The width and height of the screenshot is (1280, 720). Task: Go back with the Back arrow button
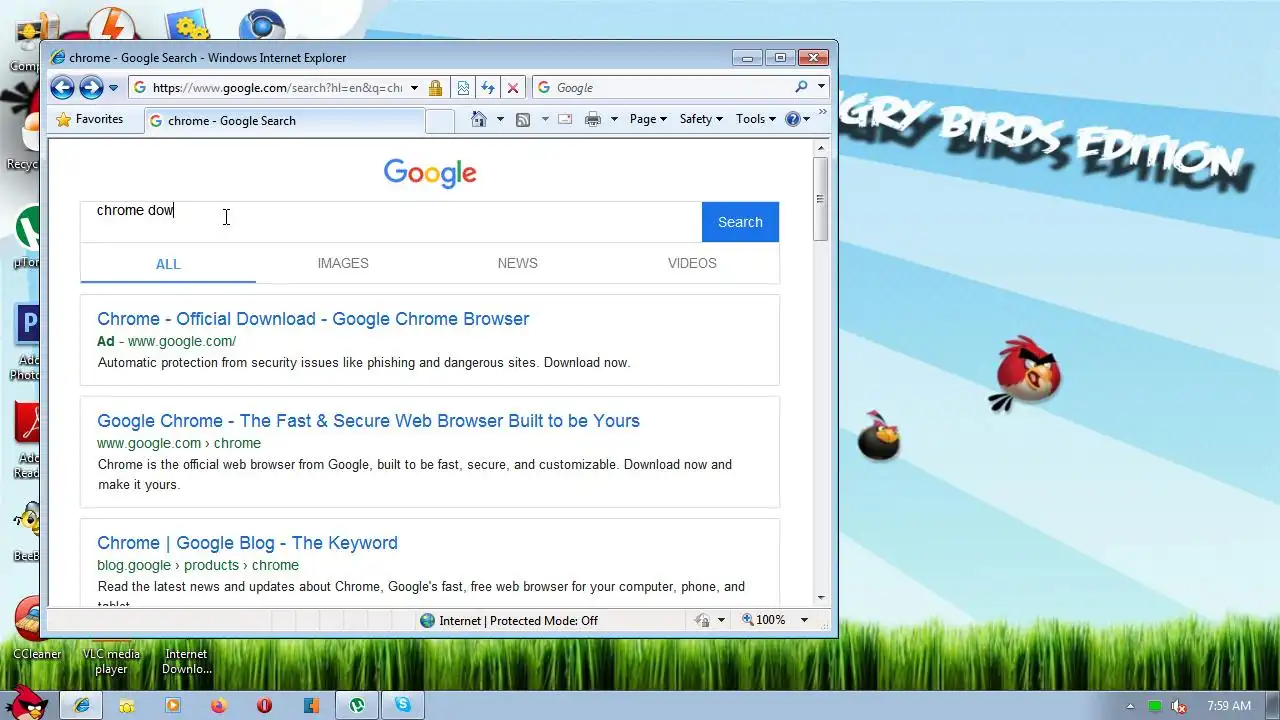(62, 88)
